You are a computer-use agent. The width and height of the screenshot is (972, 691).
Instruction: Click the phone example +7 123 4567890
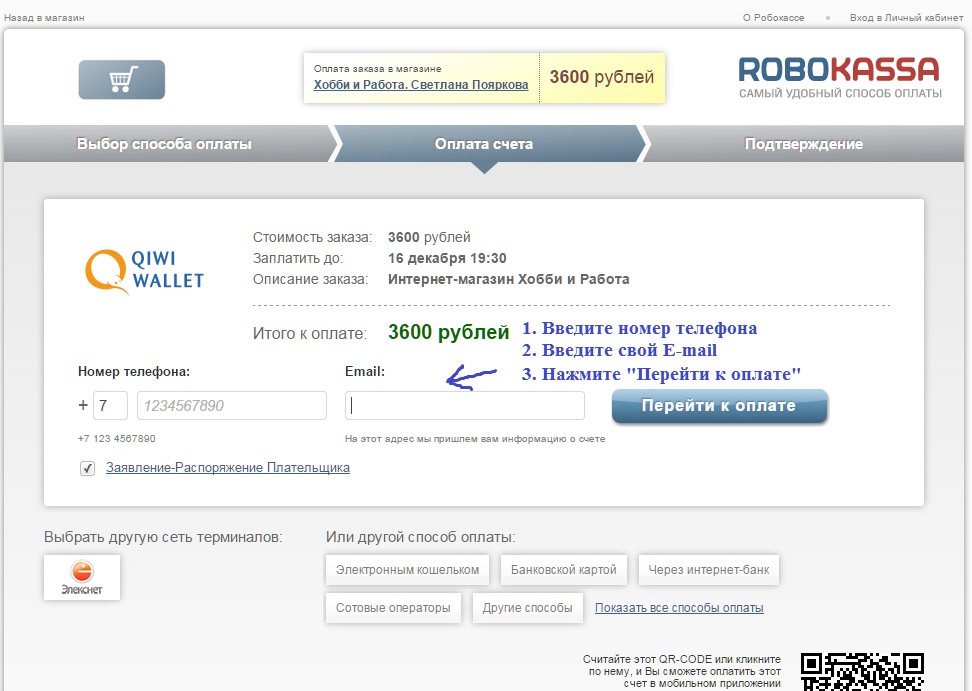click(117, 439)
